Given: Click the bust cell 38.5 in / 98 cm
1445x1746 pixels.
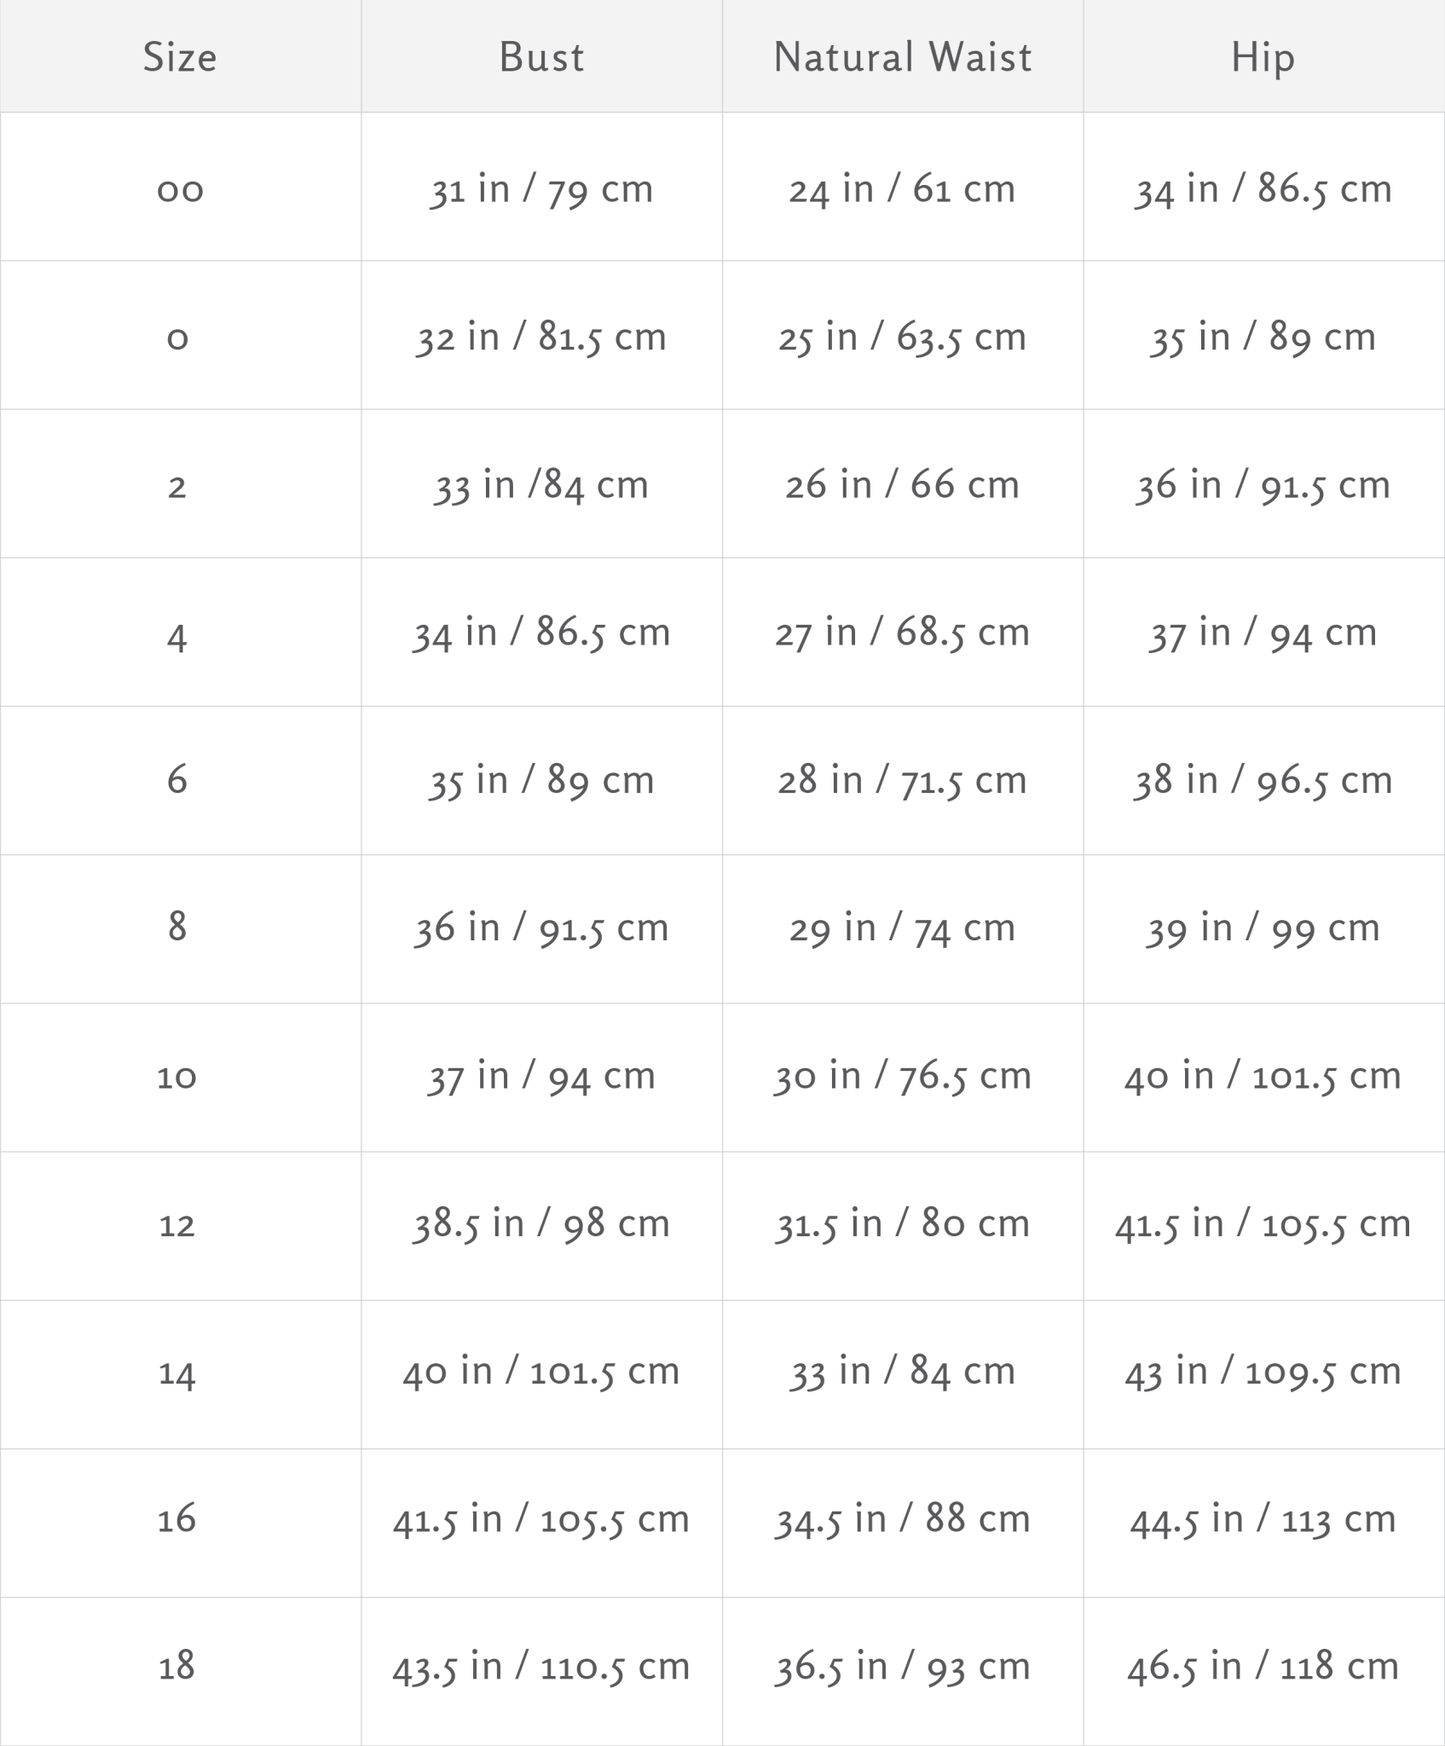Looking at the screenshot, I should [541, 1224].
